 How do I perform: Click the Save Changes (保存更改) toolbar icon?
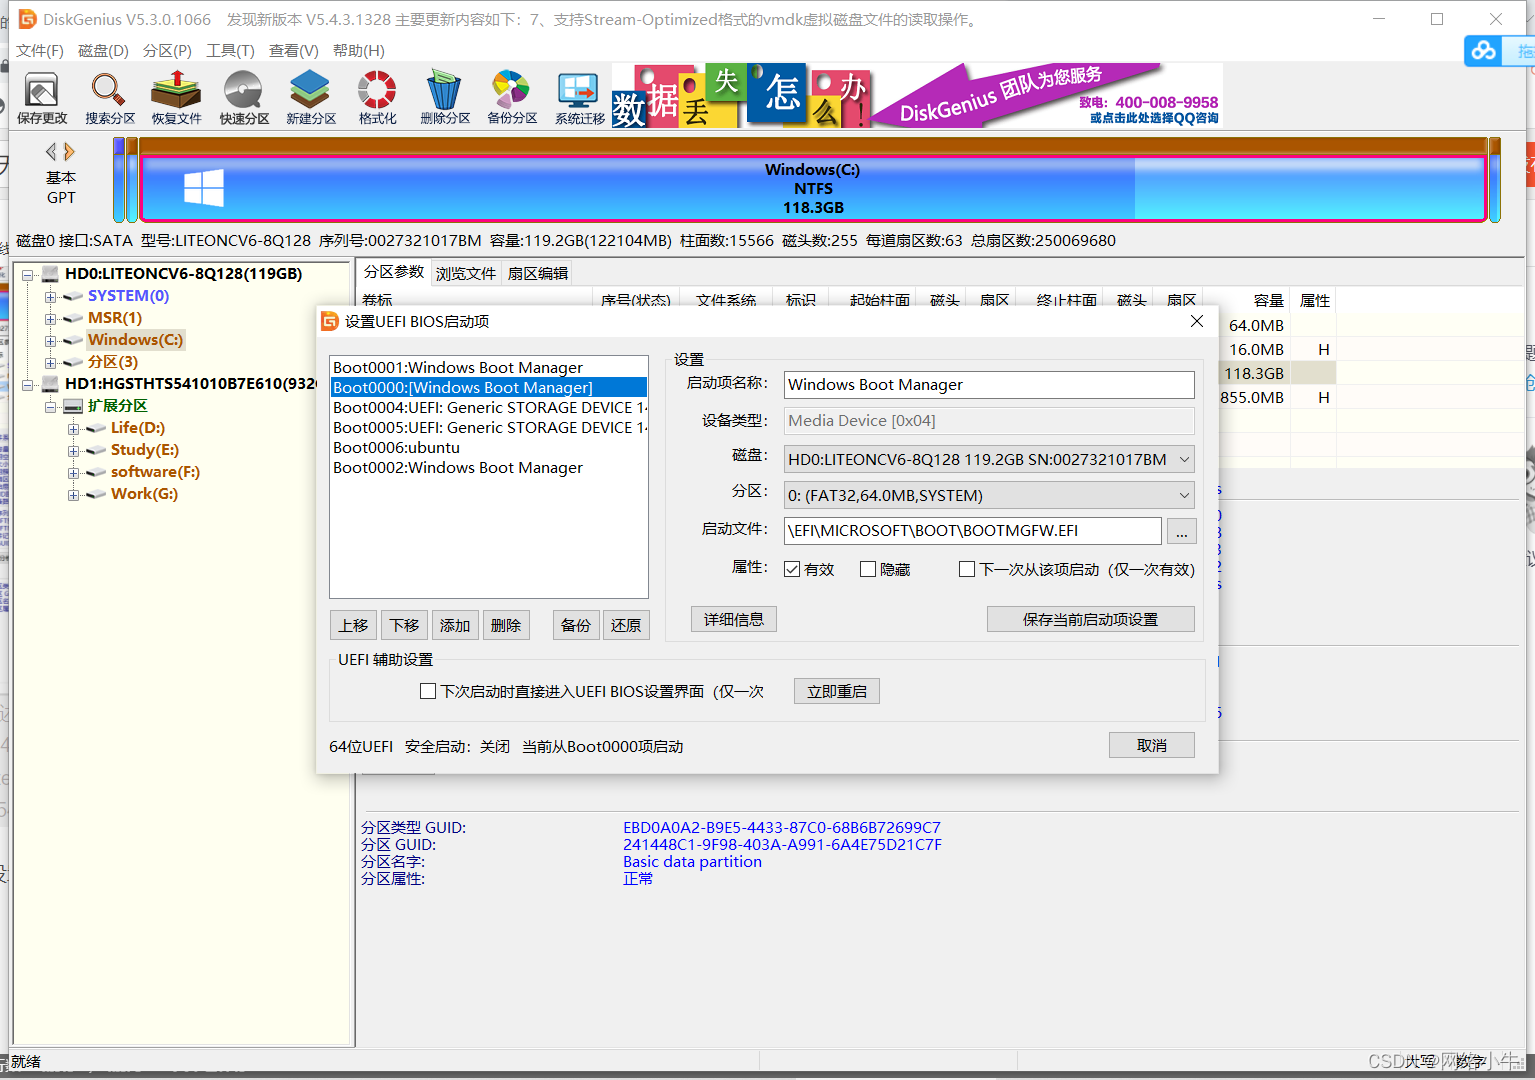click(41, 97)
